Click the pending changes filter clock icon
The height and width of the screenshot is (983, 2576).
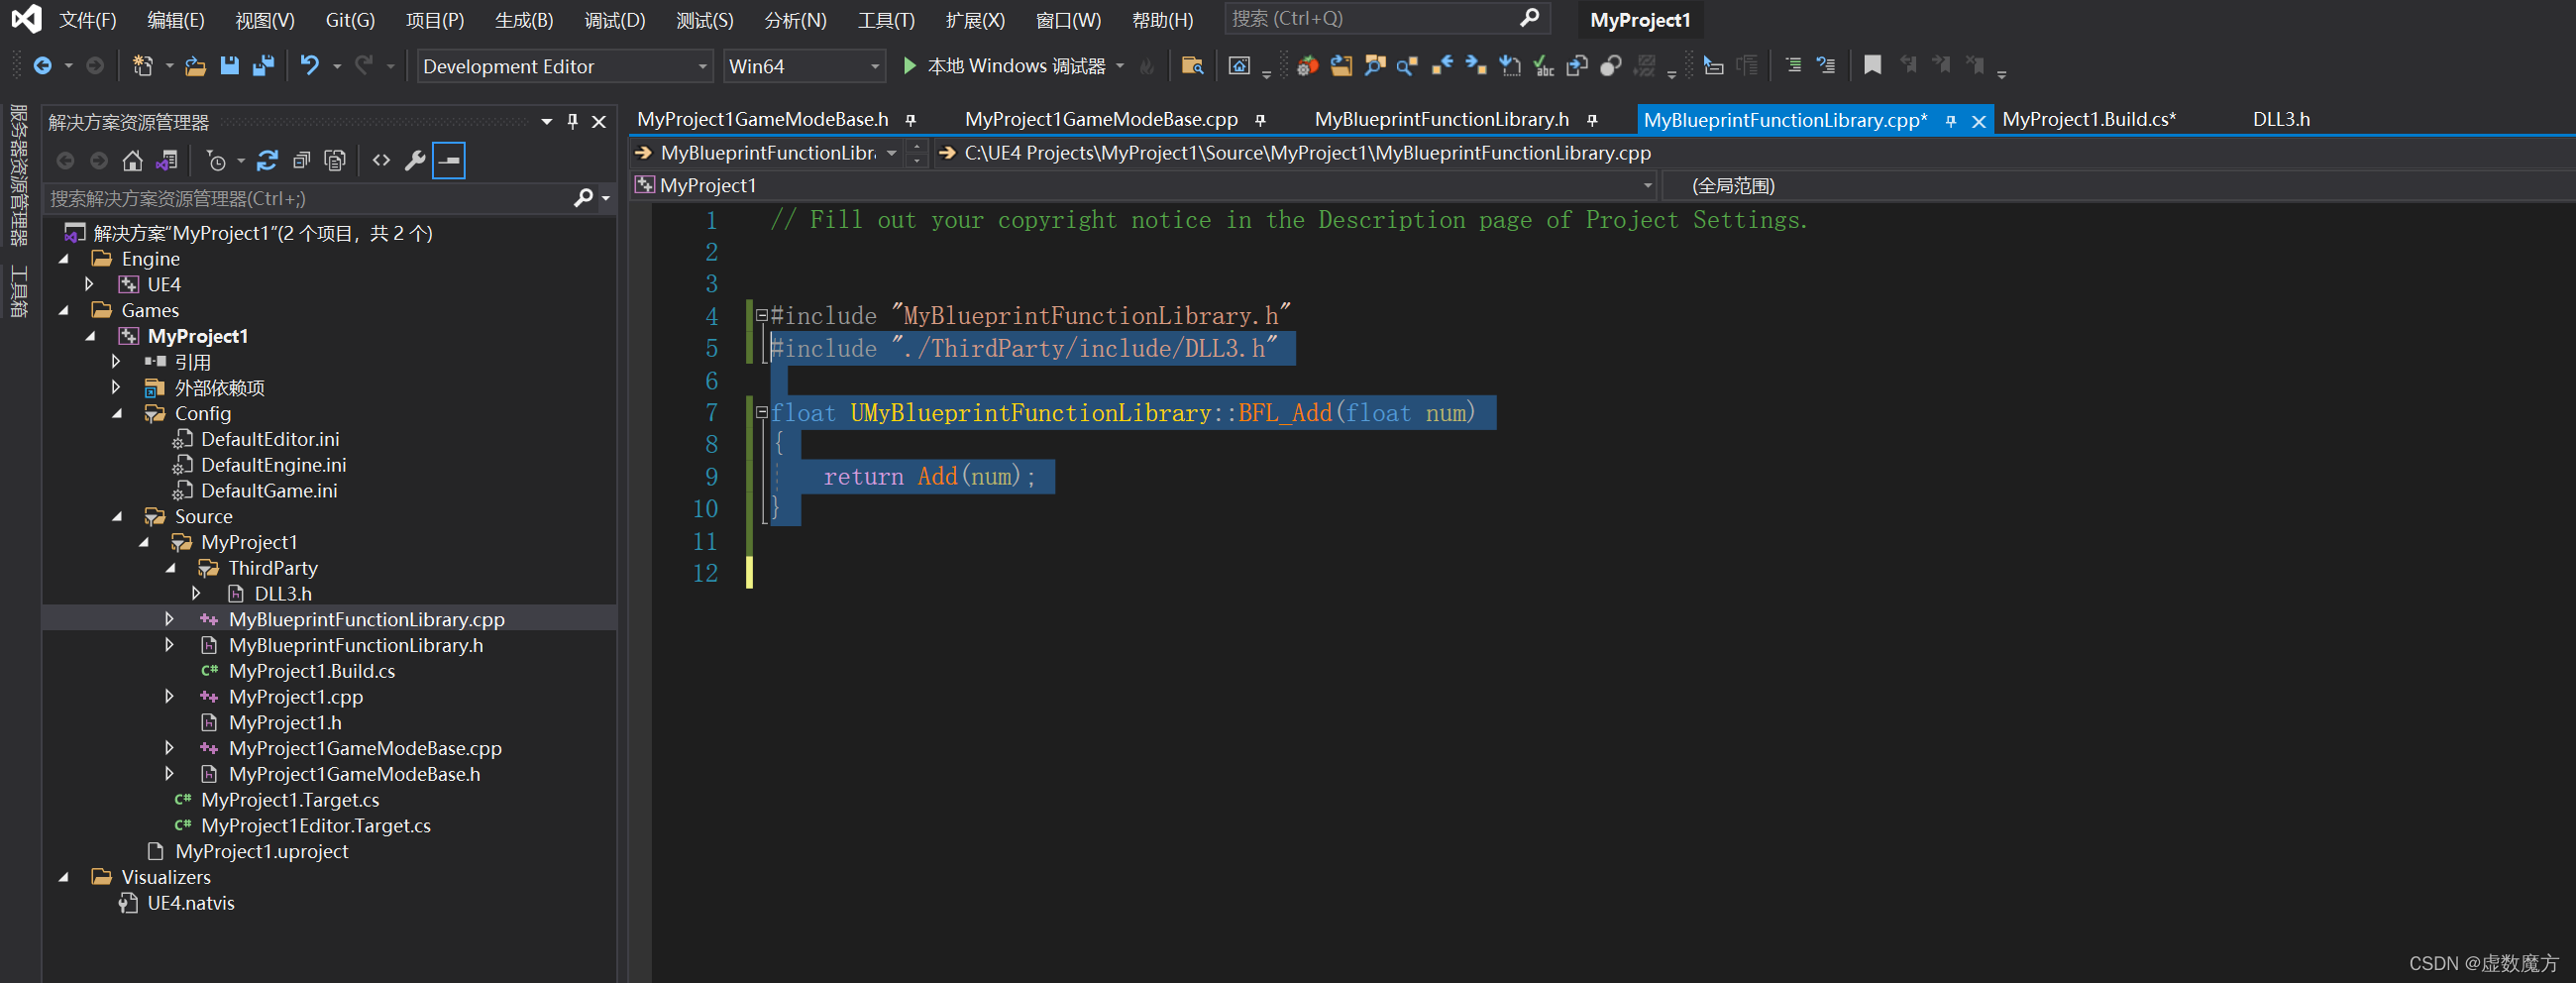coord(216,160)
